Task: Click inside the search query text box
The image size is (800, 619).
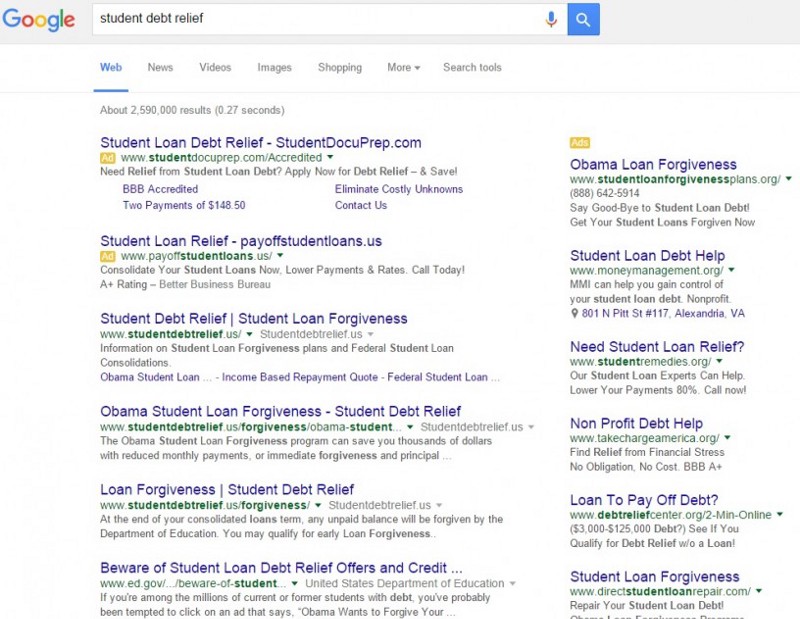Action: click(310, 19)
